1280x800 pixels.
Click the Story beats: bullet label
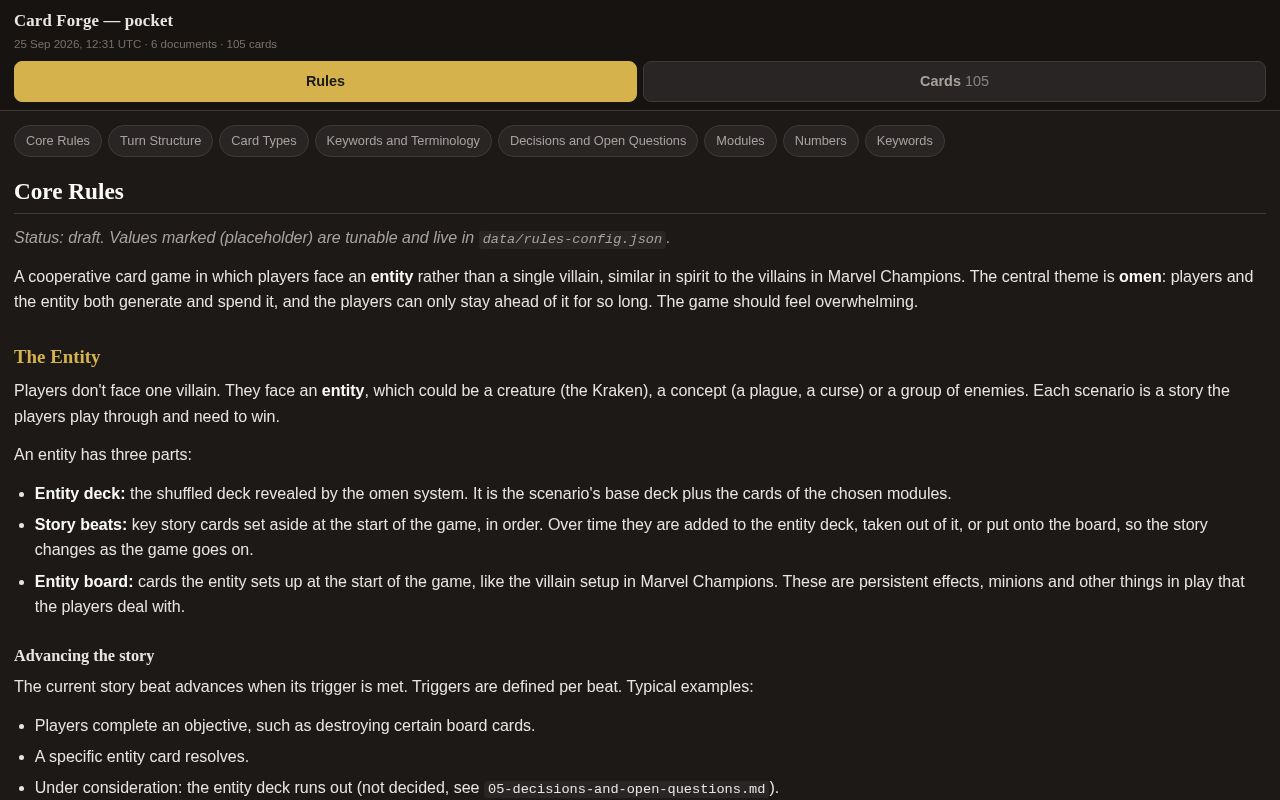tap(81, 525)
